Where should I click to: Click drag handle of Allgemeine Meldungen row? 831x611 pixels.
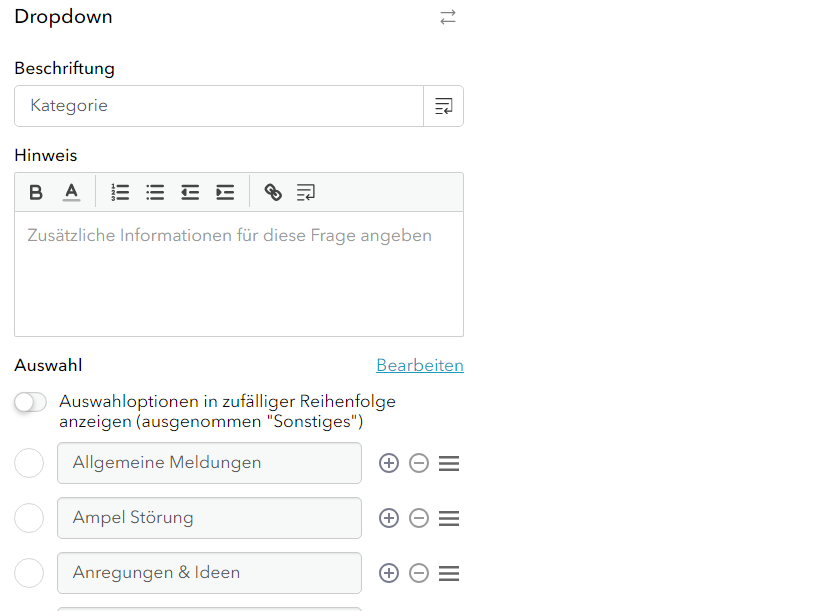pyautogui.click(x=449, y=463)
